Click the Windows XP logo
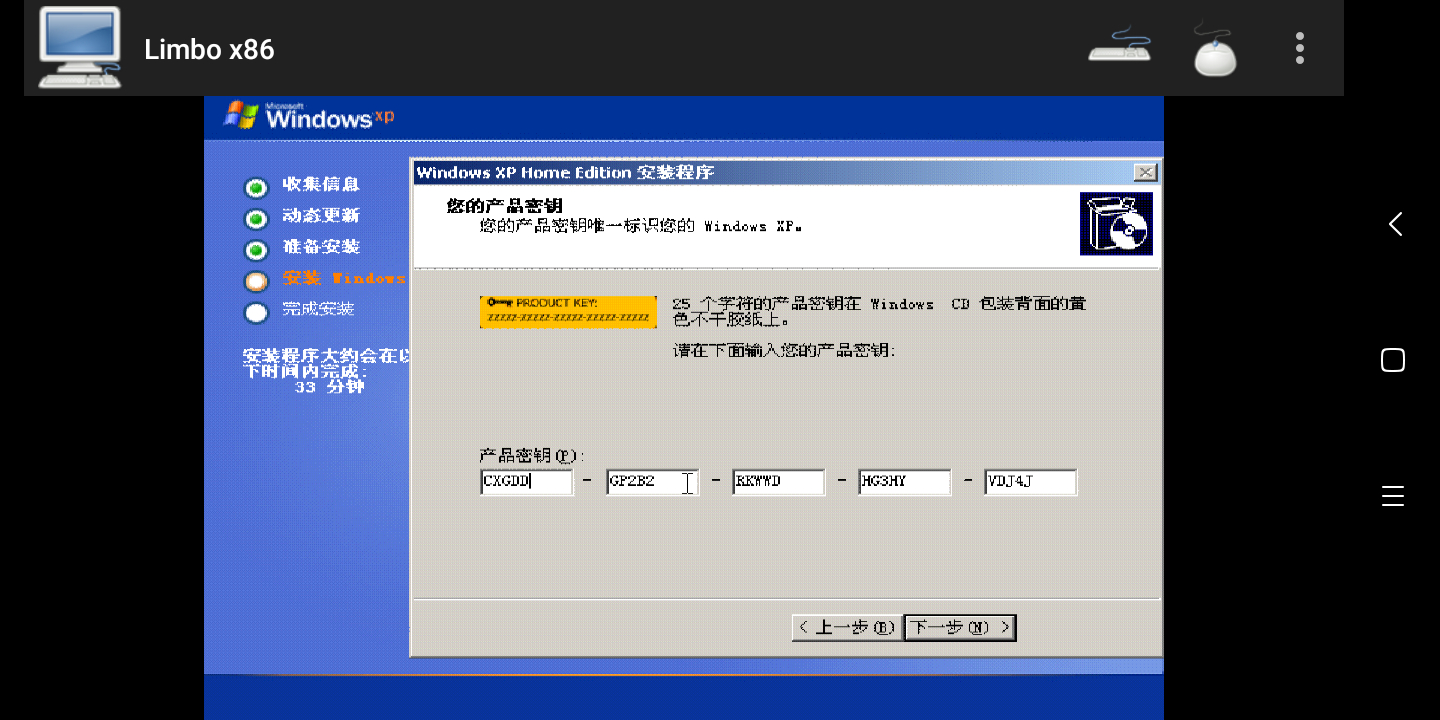This screenshot has height=720, width=1440. [309, 115]
